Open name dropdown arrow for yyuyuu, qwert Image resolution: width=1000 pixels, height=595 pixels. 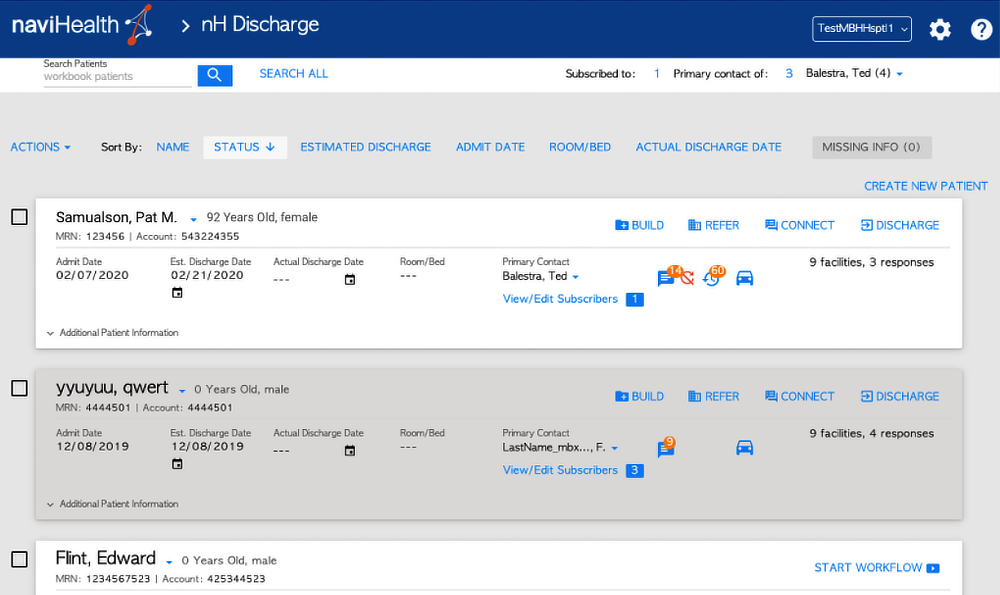click(182, 391)
